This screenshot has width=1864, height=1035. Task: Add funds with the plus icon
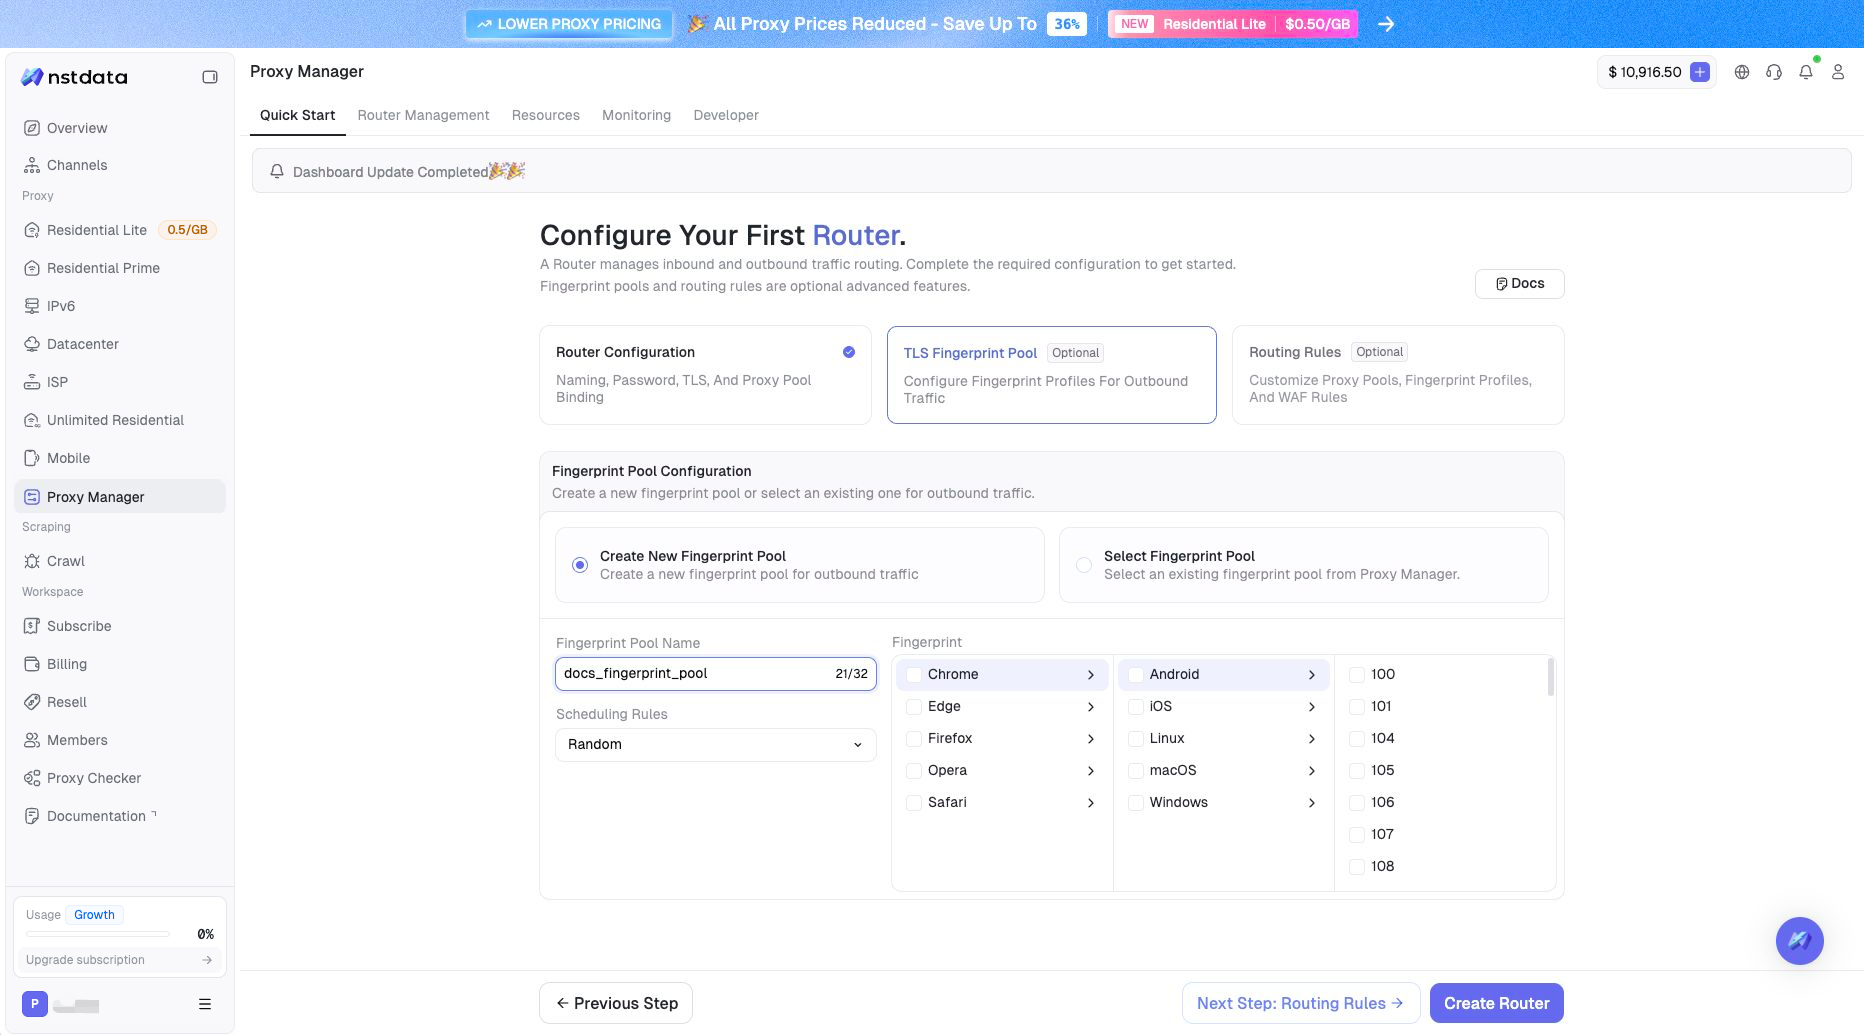pyautogui.click(x=1699, y=72)
